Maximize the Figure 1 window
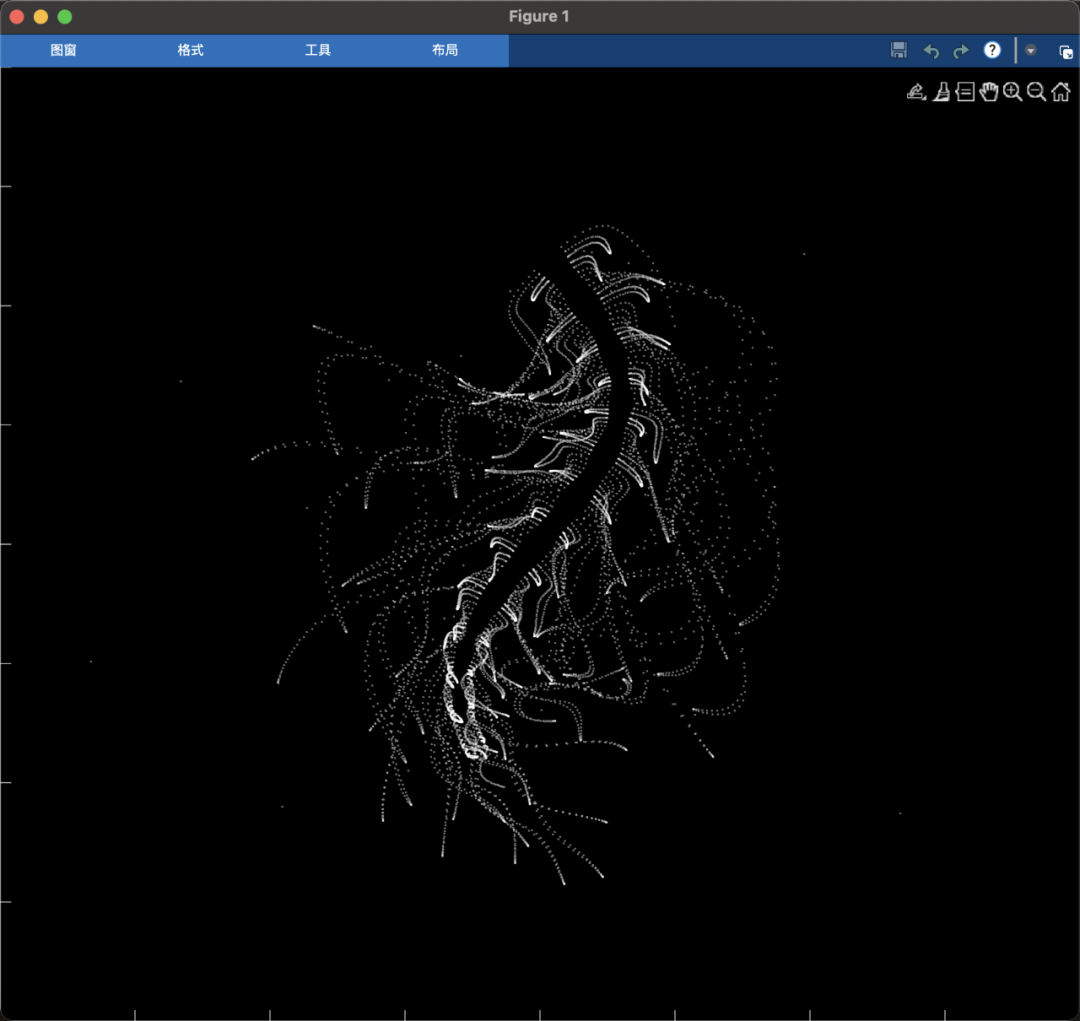This screenshot has width=1080, height=1021. point(65,17)
